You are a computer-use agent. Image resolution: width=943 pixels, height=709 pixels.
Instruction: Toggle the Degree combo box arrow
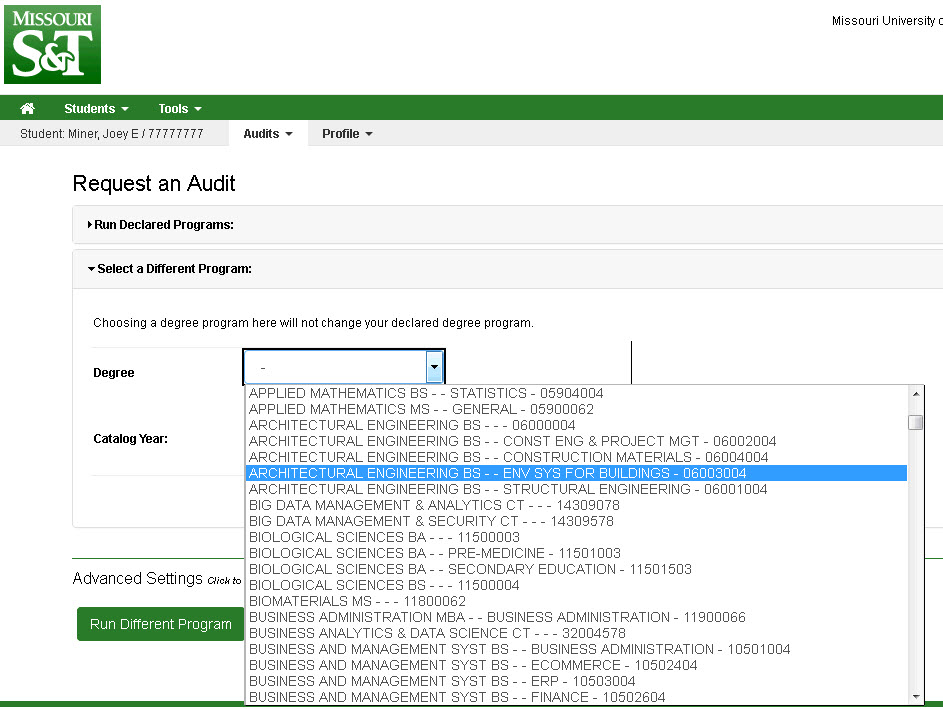434,367
